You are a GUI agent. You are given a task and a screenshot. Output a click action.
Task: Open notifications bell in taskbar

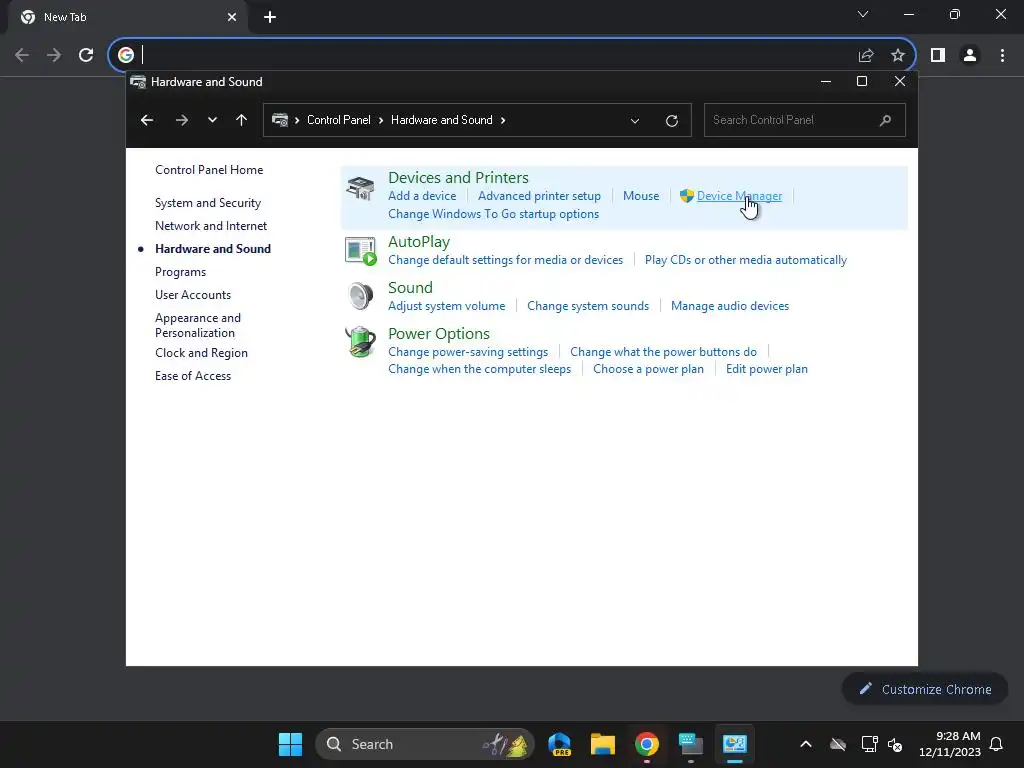pos(996,744)
